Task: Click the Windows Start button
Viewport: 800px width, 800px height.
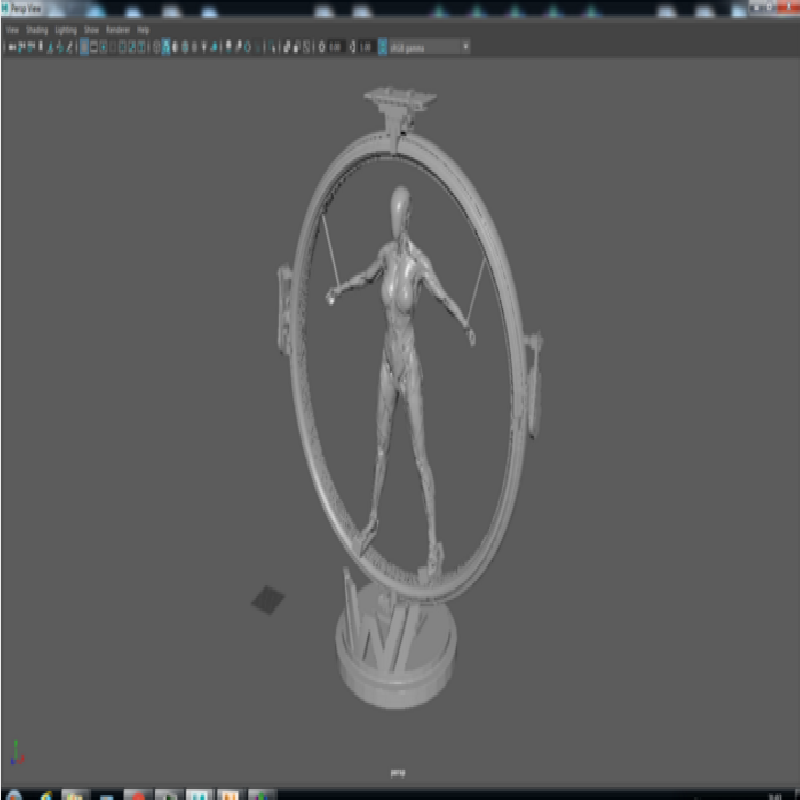Action: 14,794
